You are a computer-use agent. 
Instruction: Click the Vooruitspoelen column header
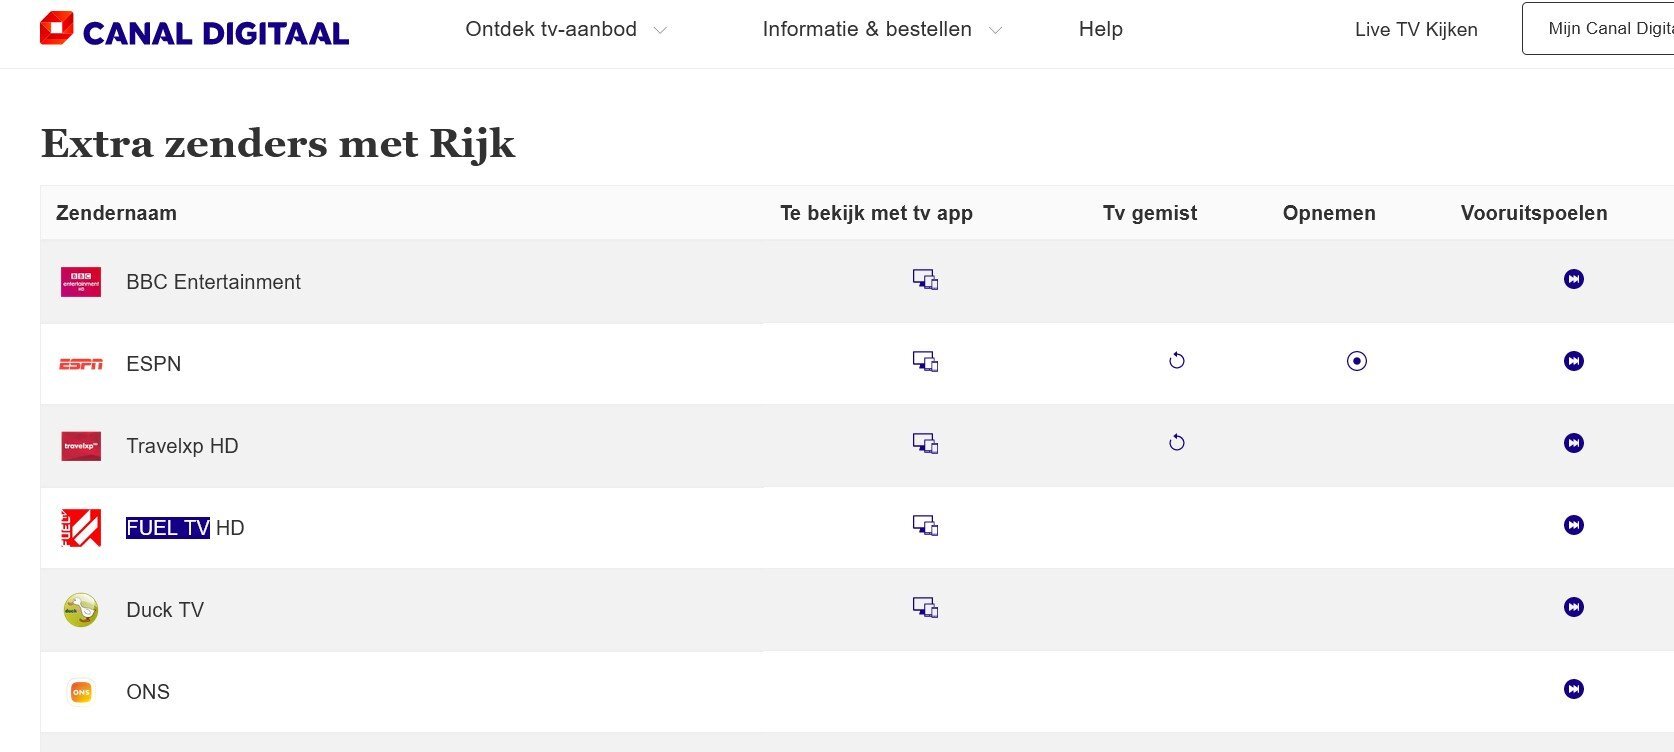pyautogui.click(x=1534, y=213)
